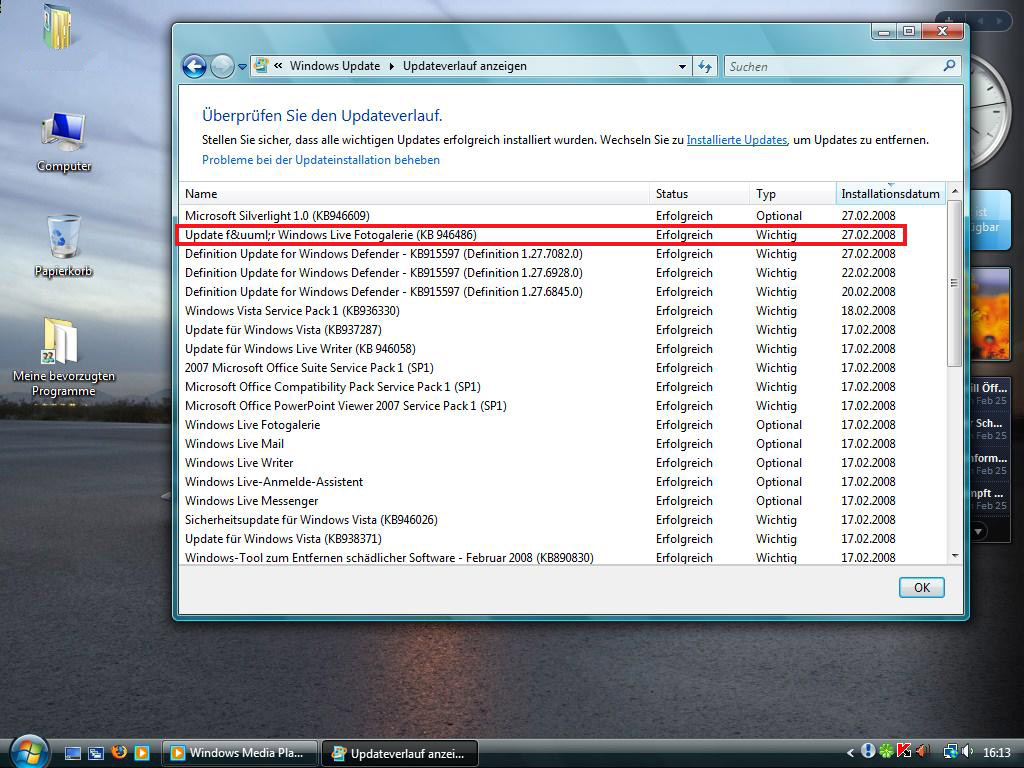Image resolution: width=1024 pixels, height=768 pixels.
Task: Select Sicherheitsupdate für Windows Vista (KB946026)
Action: 562,520
